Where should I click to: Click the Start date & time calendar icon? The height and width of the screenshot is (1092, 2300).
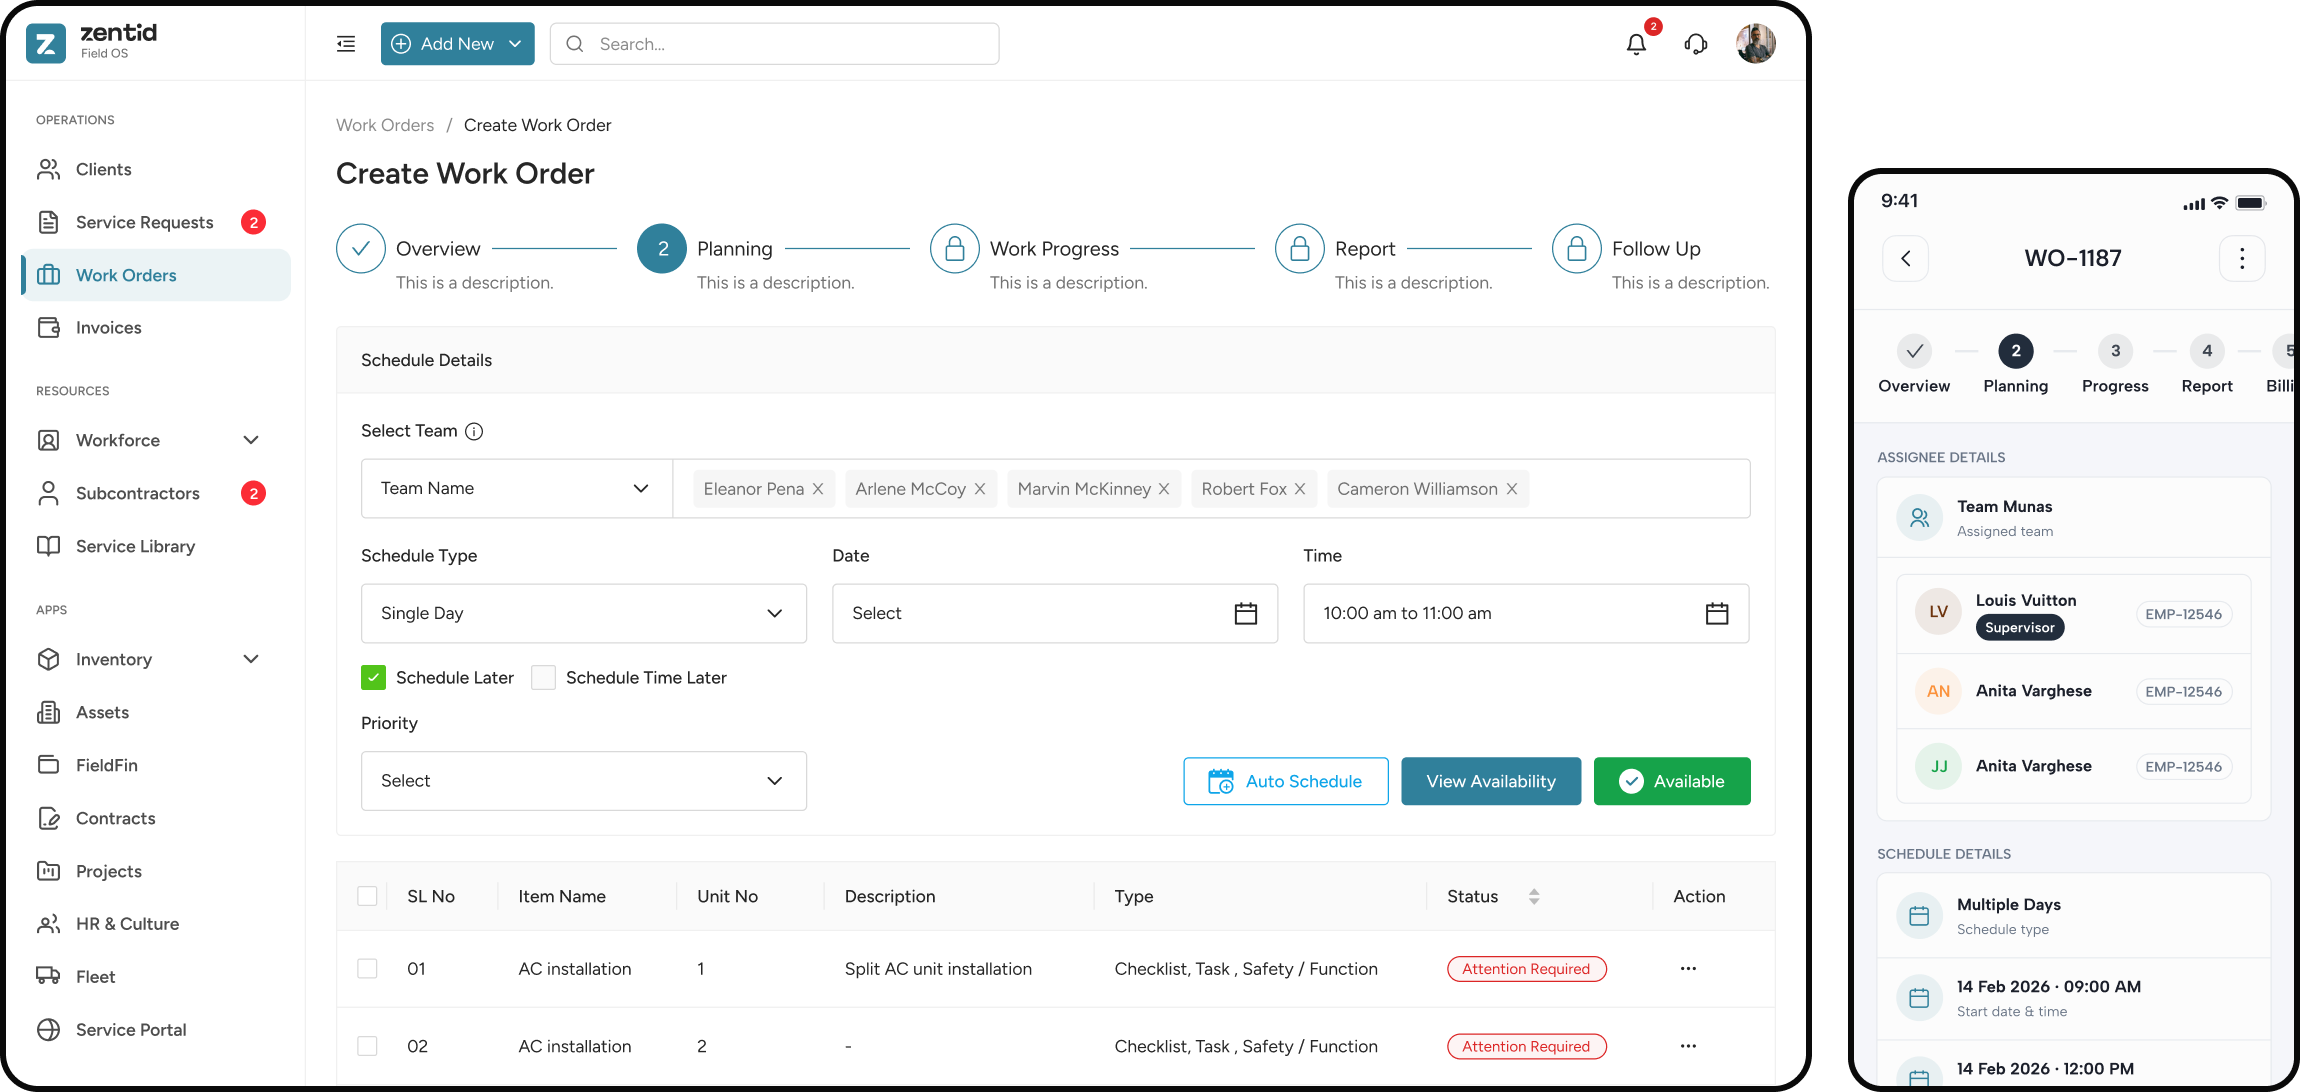coord(1920,998)
